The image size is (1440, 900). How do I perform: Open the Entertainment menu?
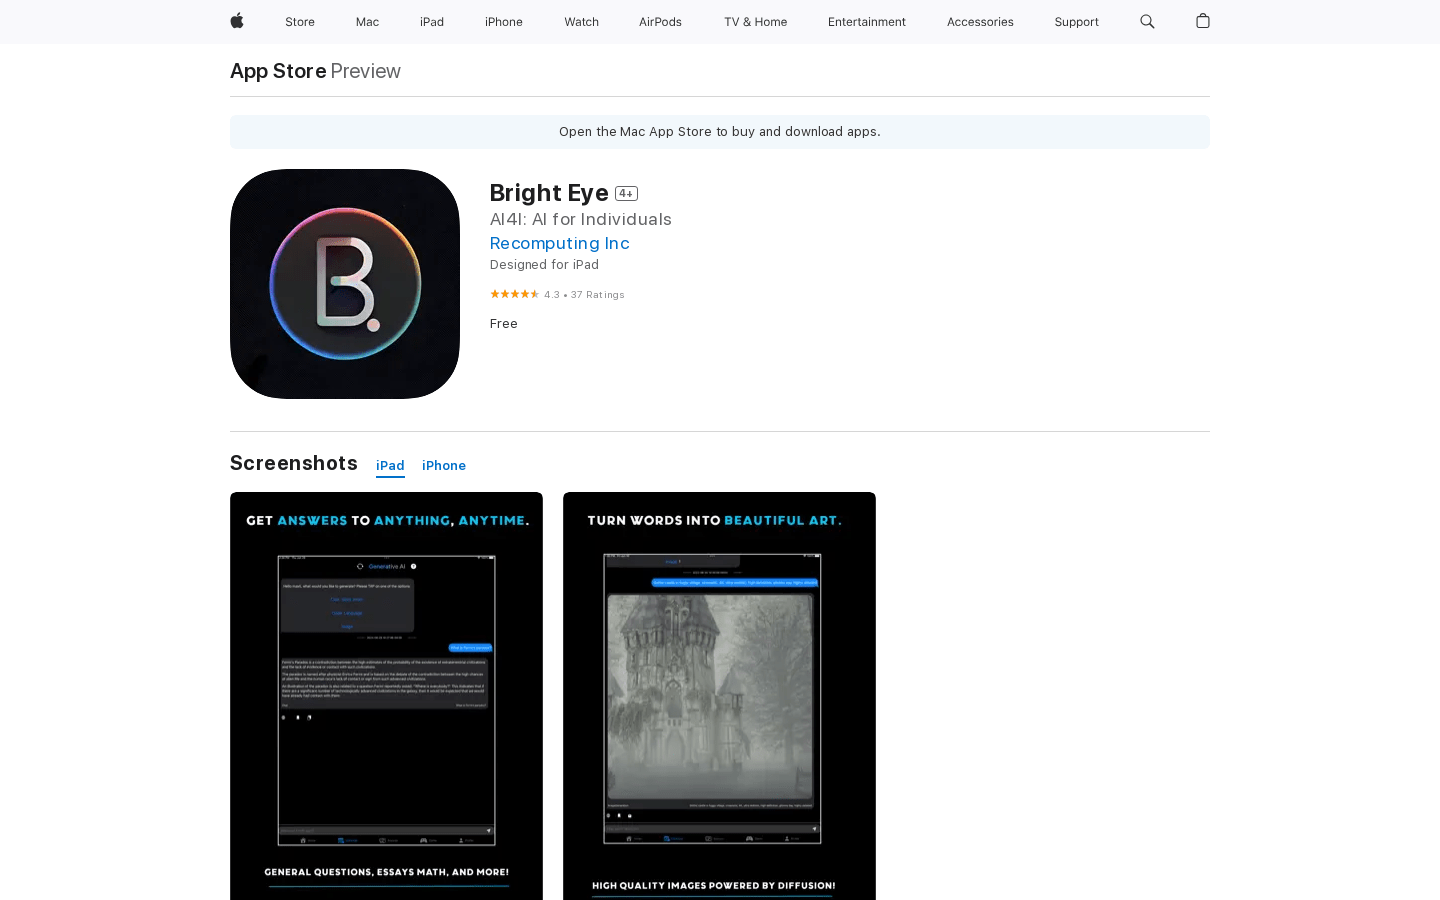tap(867, 22)
